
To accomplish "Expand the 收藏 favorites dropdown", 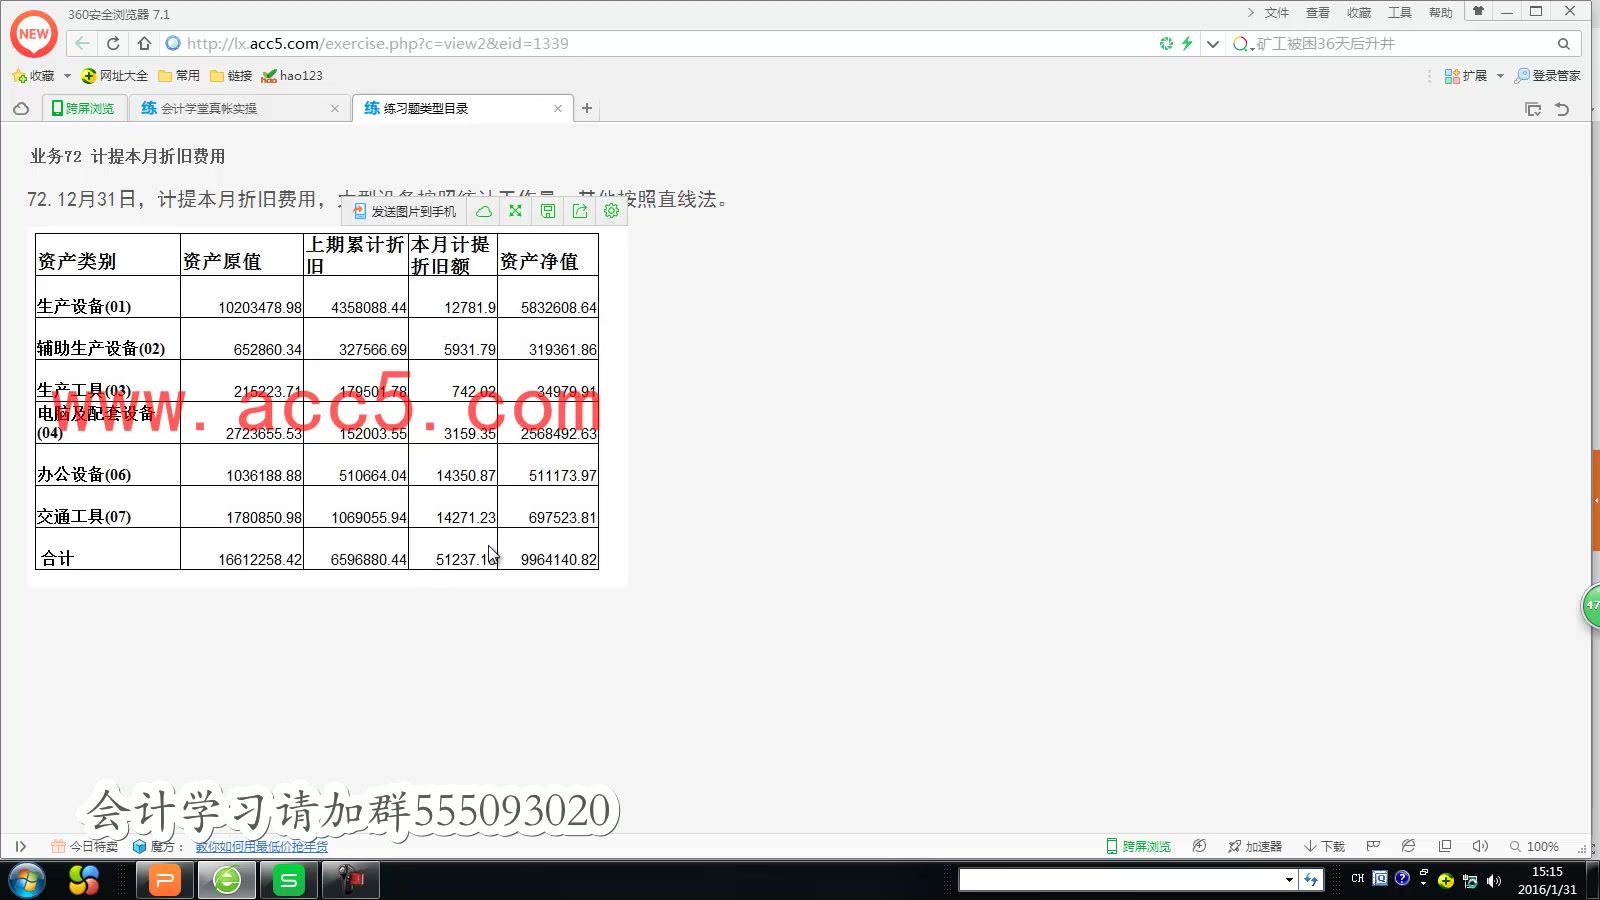I will (x=66, y=75).
